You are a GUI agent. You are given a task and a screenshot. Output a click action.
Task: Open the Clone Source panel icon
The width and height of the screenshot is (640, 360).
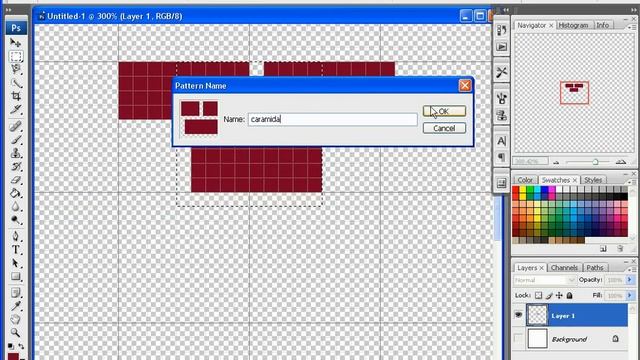502,116
